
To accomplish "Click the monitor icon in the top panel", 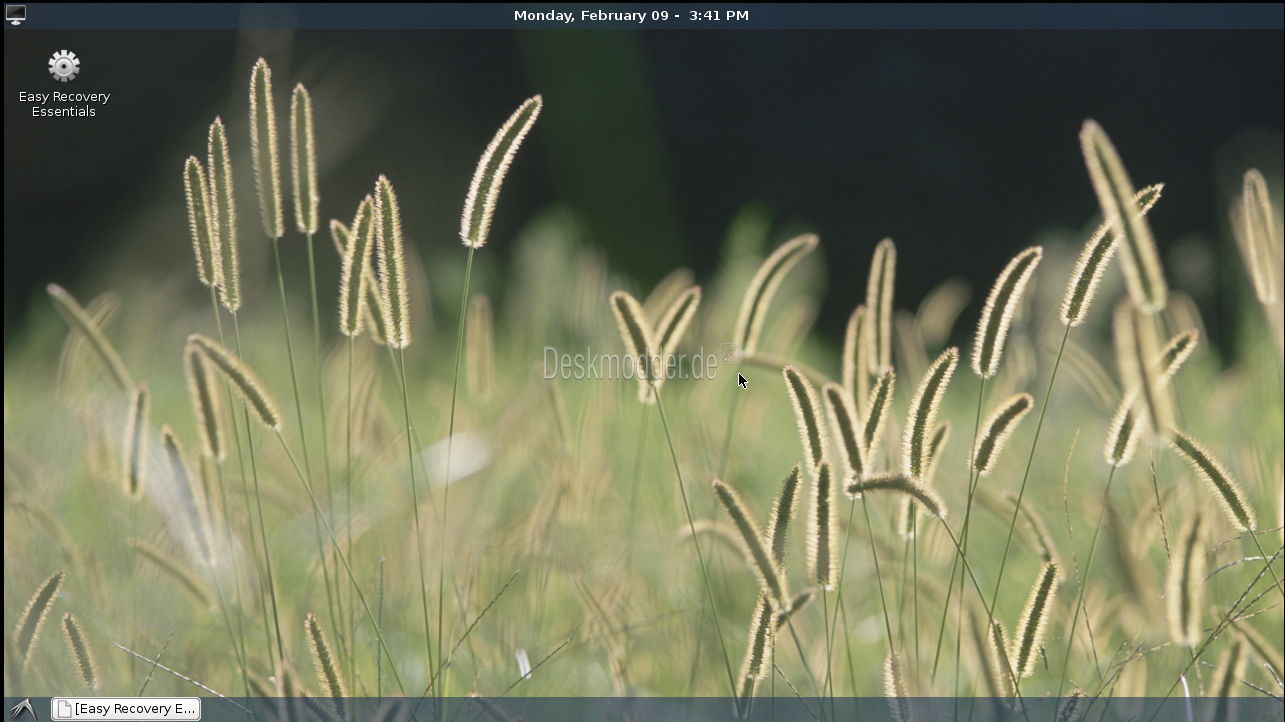I will 16,15.
